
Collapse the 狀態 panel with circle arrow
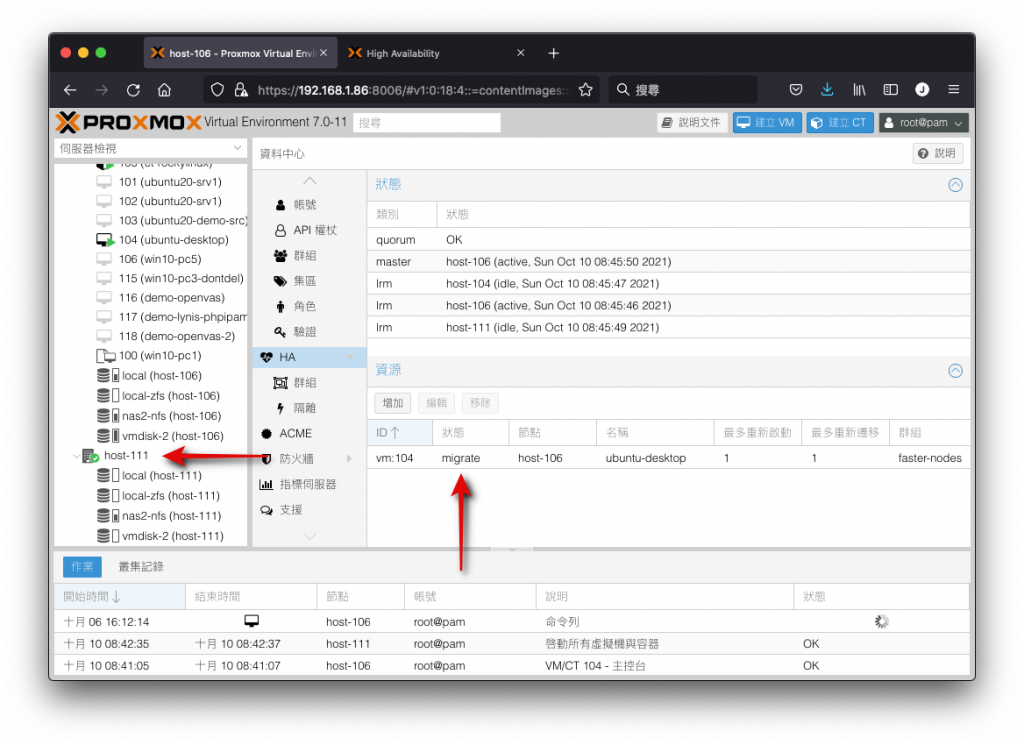955,185
